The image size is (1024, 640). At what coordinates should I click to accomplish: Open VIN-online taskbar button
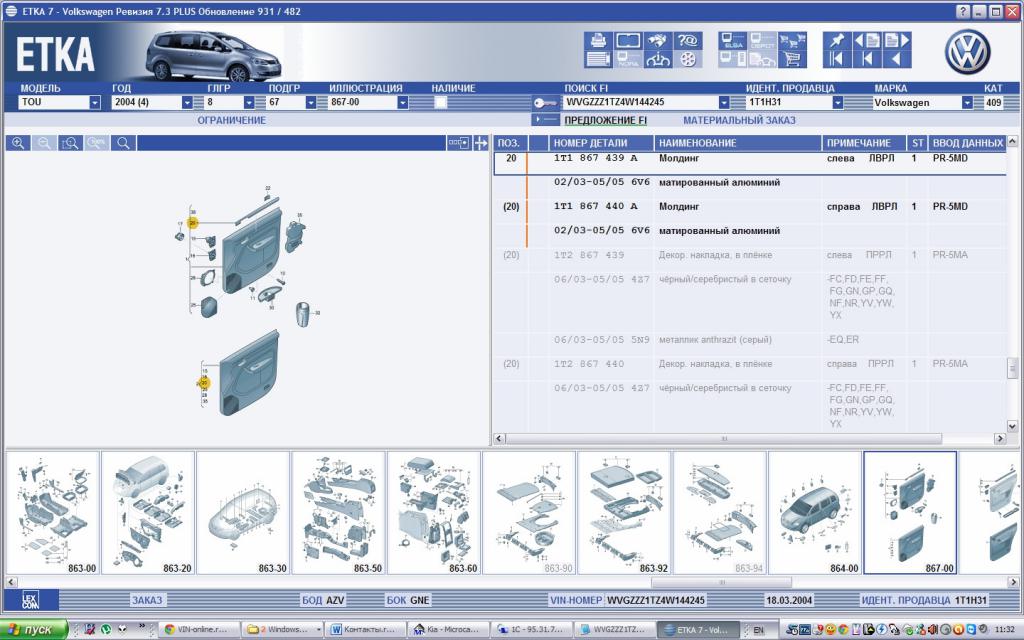(199, 630)
